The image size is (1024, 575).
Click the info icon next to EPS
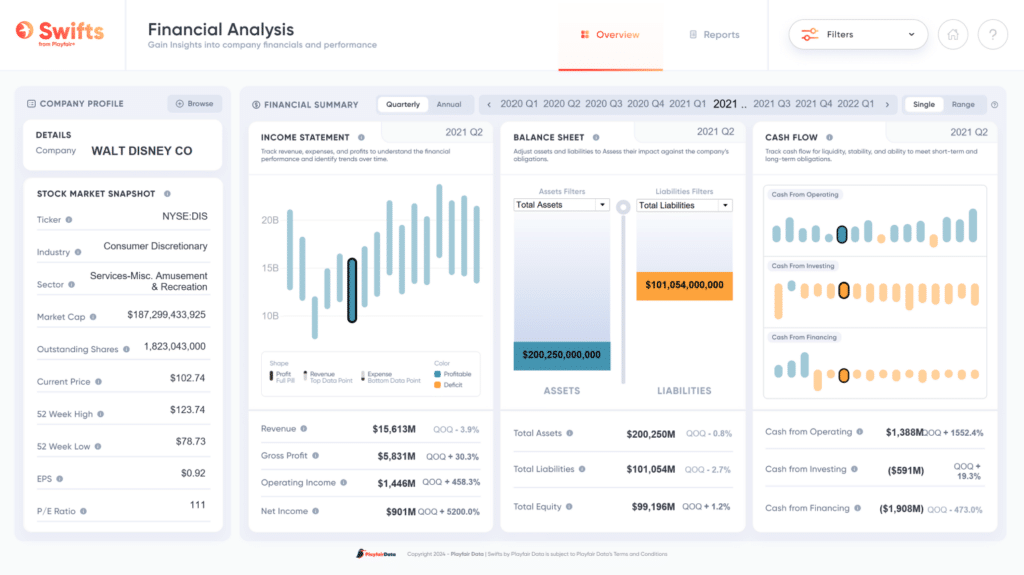(59, 479)
